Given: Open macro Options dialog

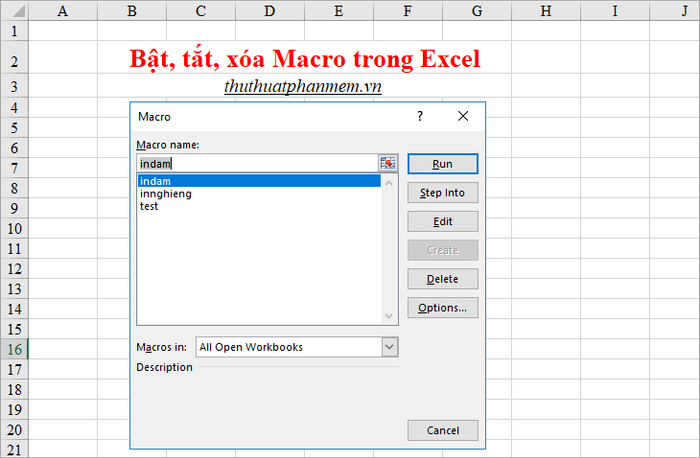Looking at the screenshot, I should (442, 308).
